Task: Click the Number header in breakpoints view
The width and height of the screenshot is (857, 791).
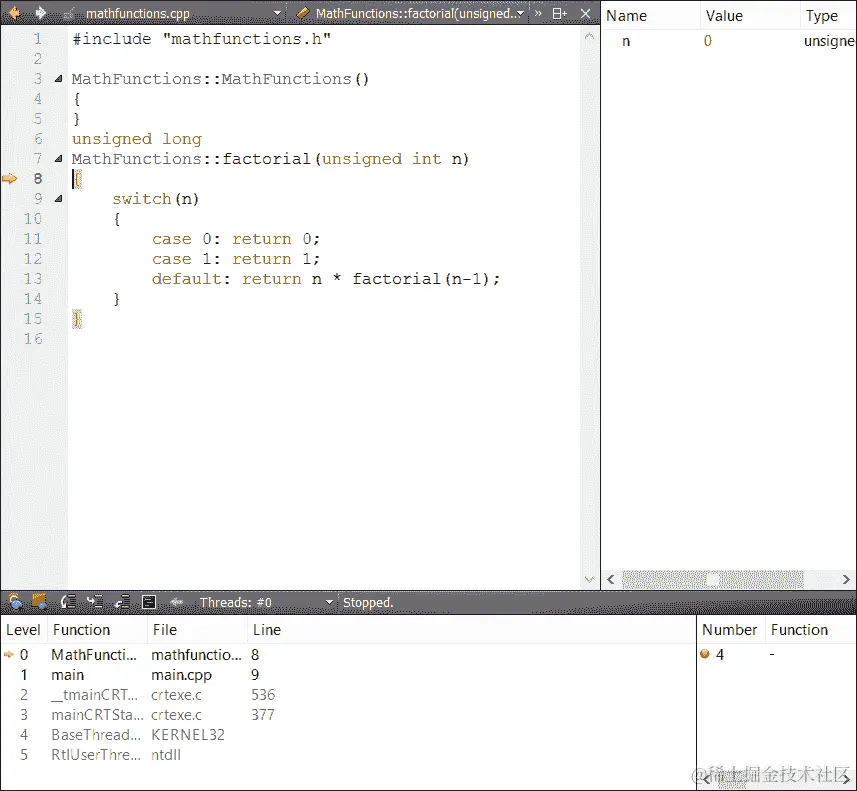Action: [729, 630]
